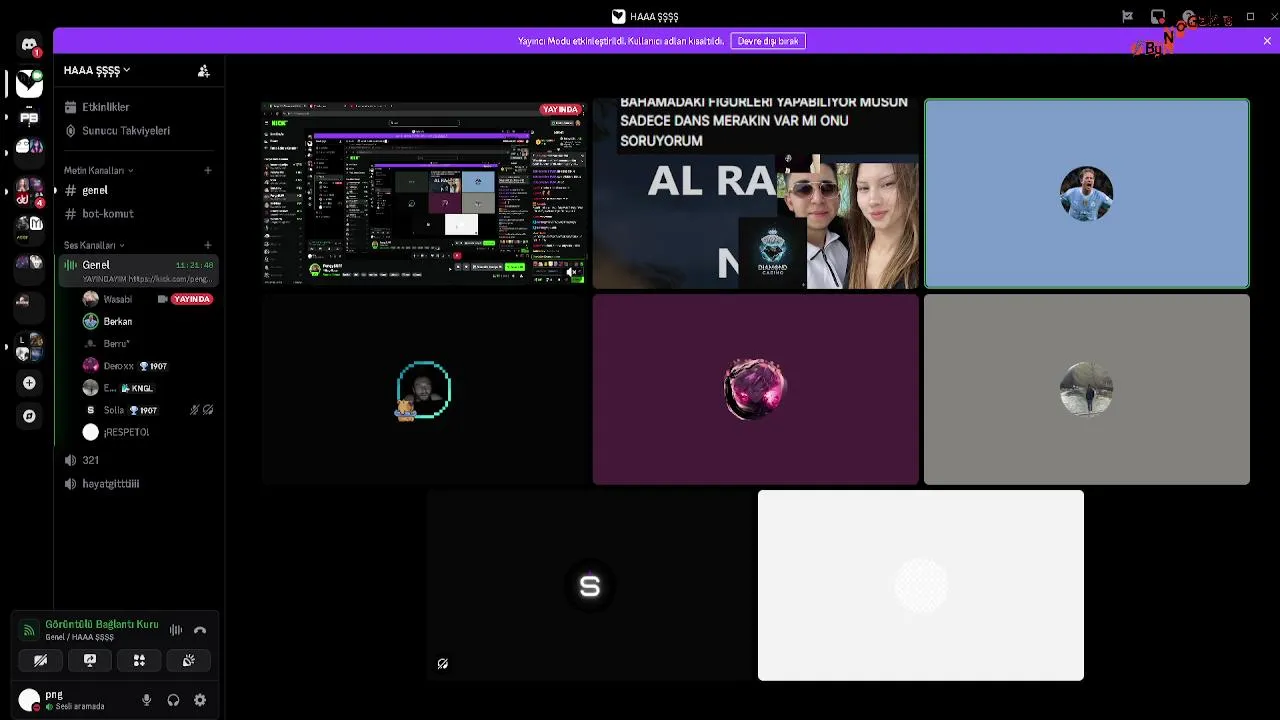Create channel with plus next to Metin Kanalları

[208, 170]
